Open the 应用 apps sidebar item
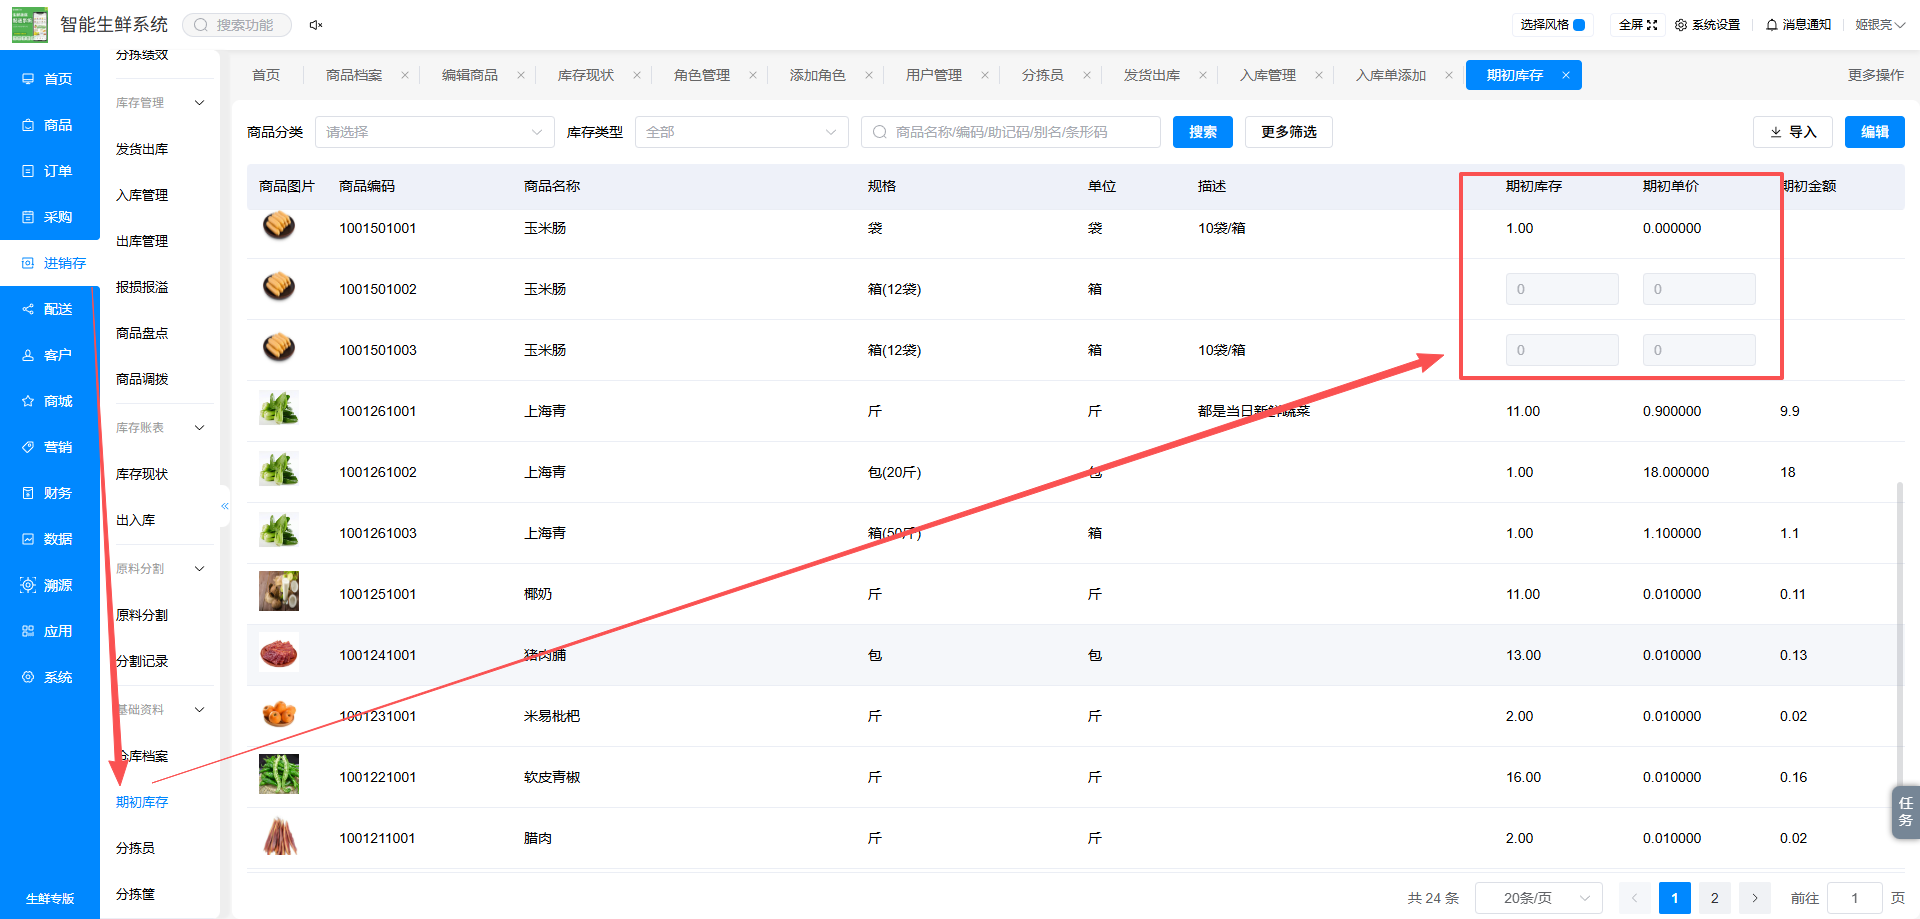The width and height of the screenshot is (1920, 919). (48, 631)
